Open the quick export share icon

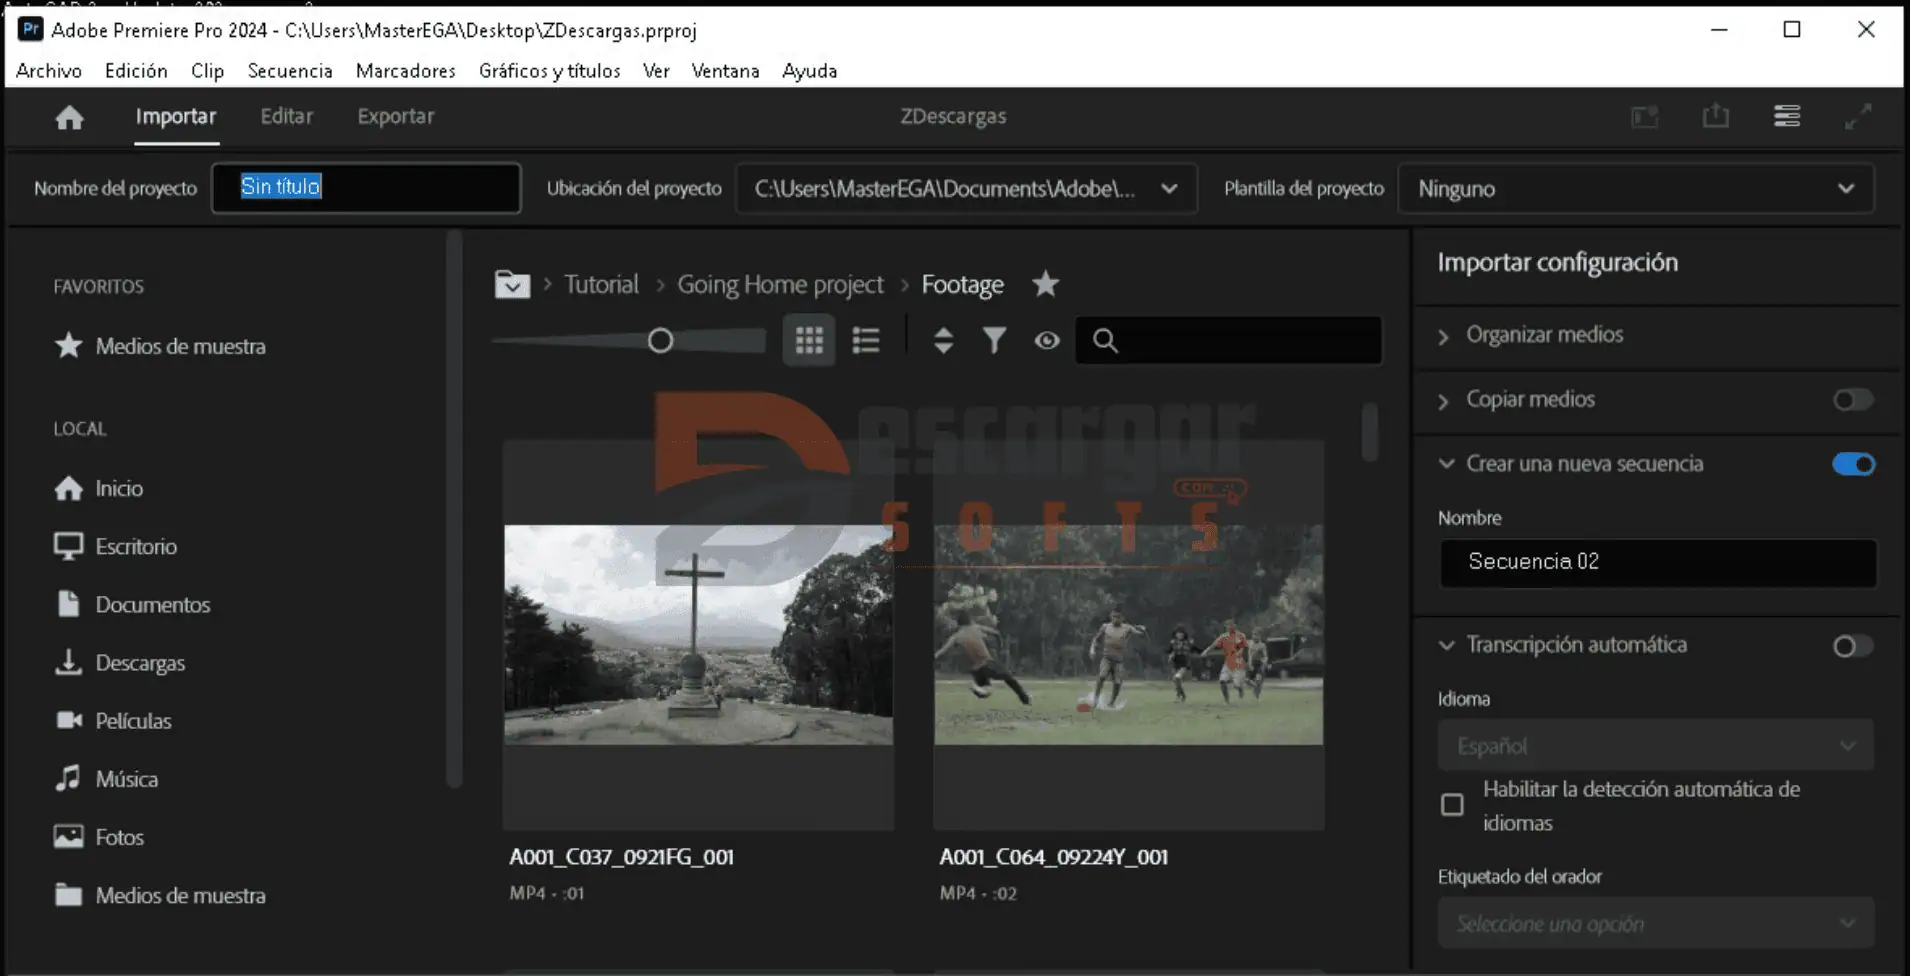click(x=1716, y=116)
